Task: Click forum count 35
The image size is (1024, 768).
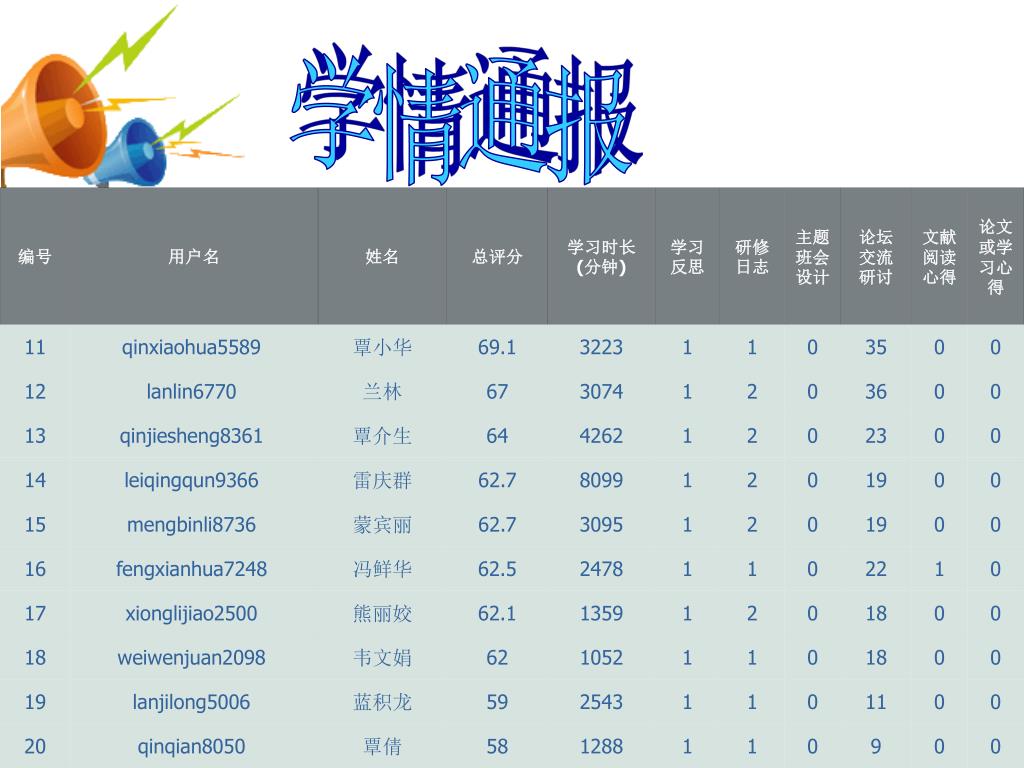Action: (x=876, y=347)
